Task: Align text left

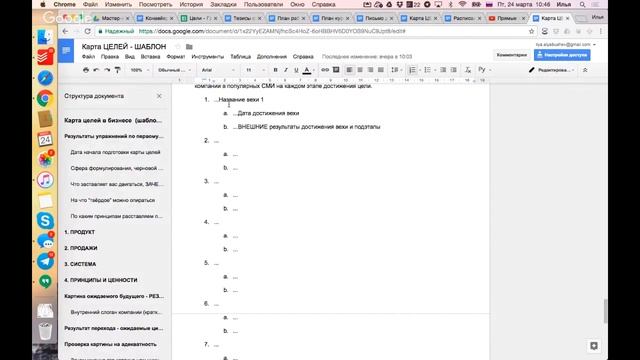Action: pyautogui.click(x=349, y=70)
